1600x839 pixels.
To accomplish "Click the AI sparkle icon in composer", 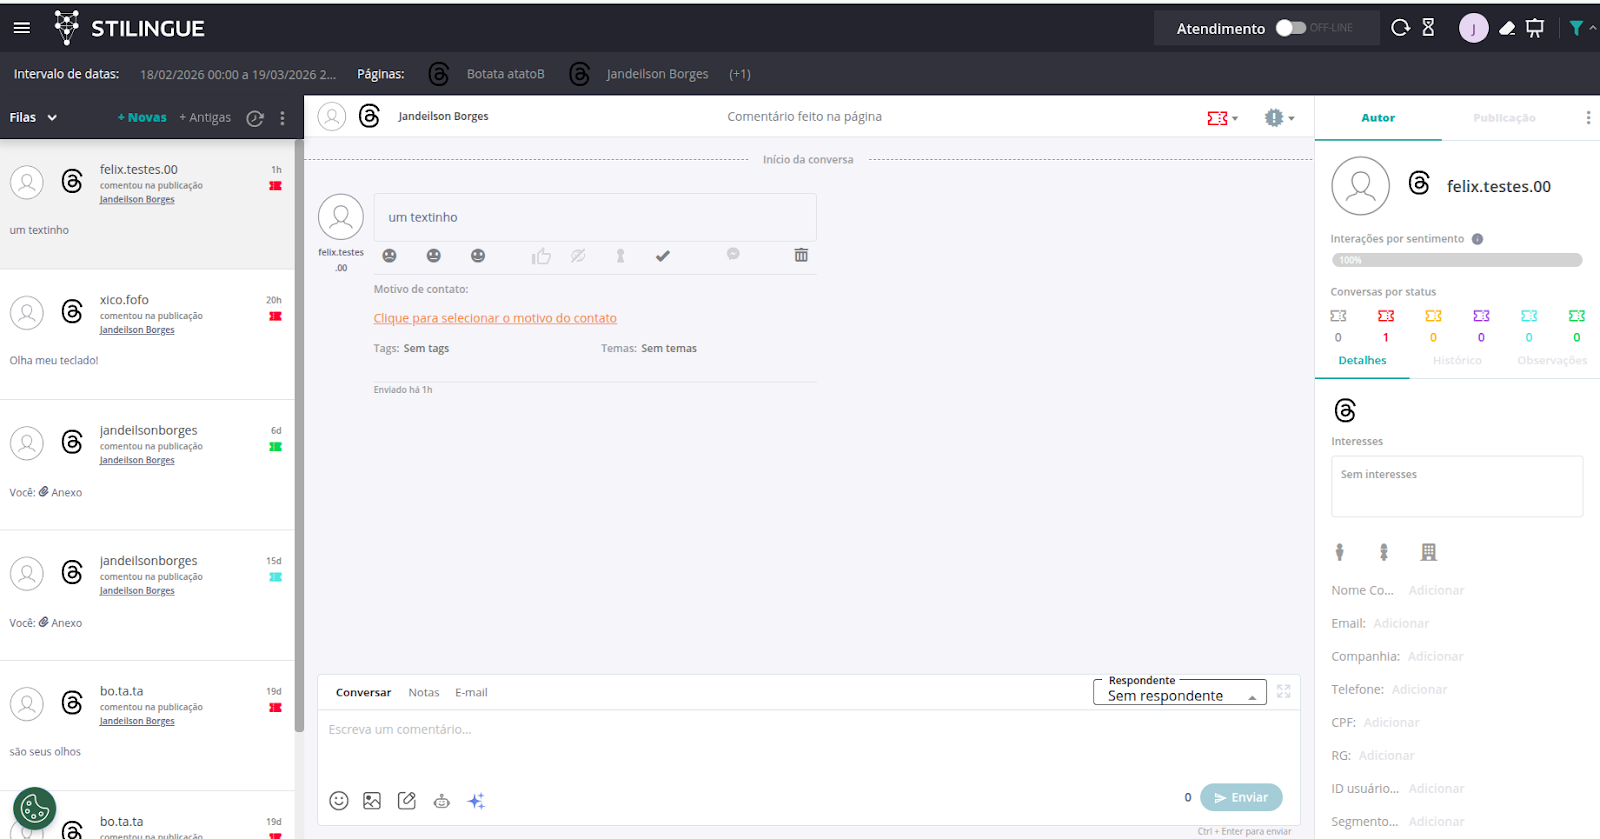I will tap(476, 800).
